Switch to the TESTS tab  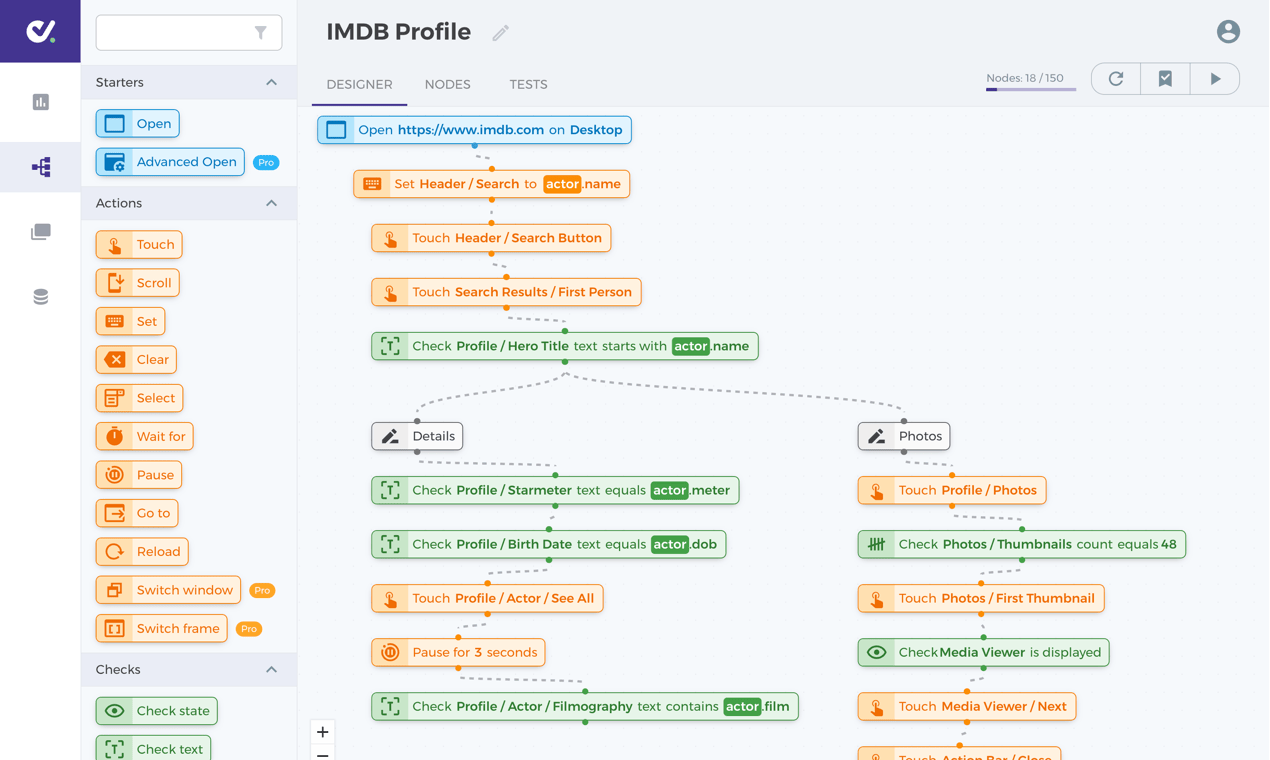coord(528,85)
